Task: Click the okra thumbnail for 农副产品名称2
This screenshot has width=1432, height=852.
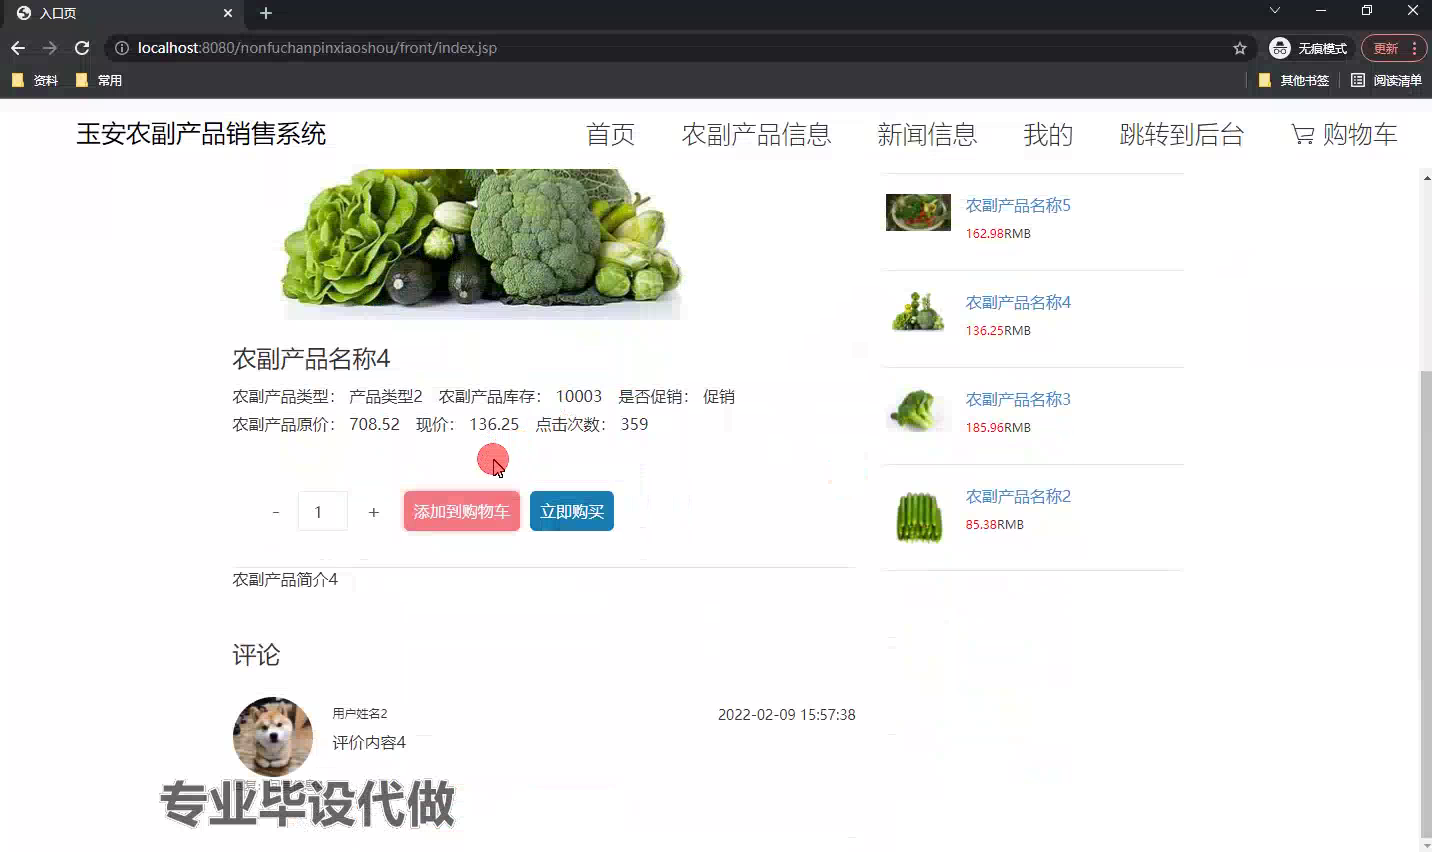Action: [918, 516]
